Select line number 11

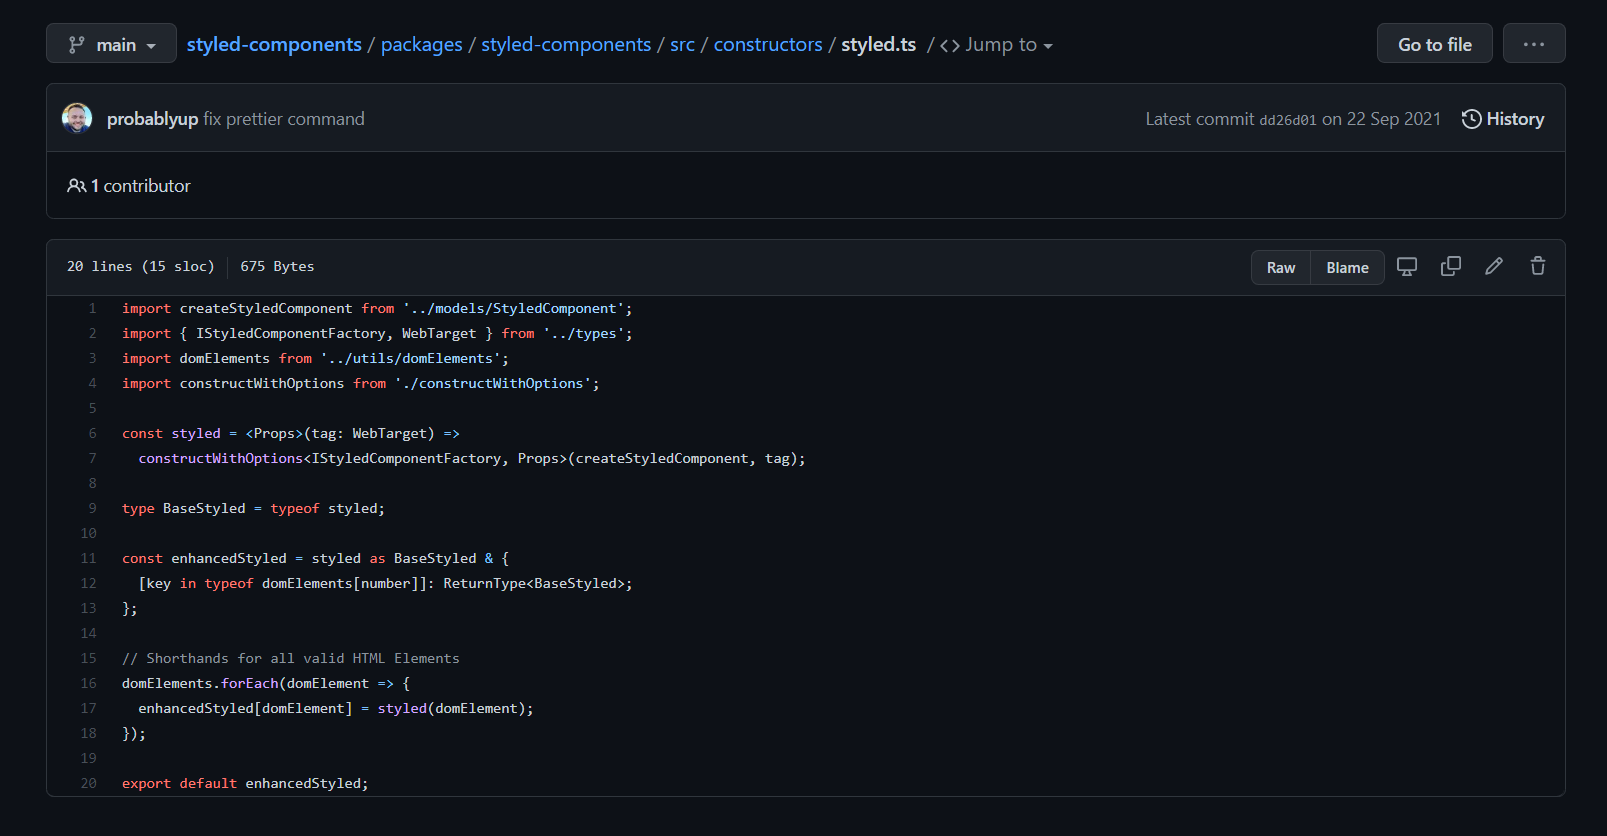88,558
